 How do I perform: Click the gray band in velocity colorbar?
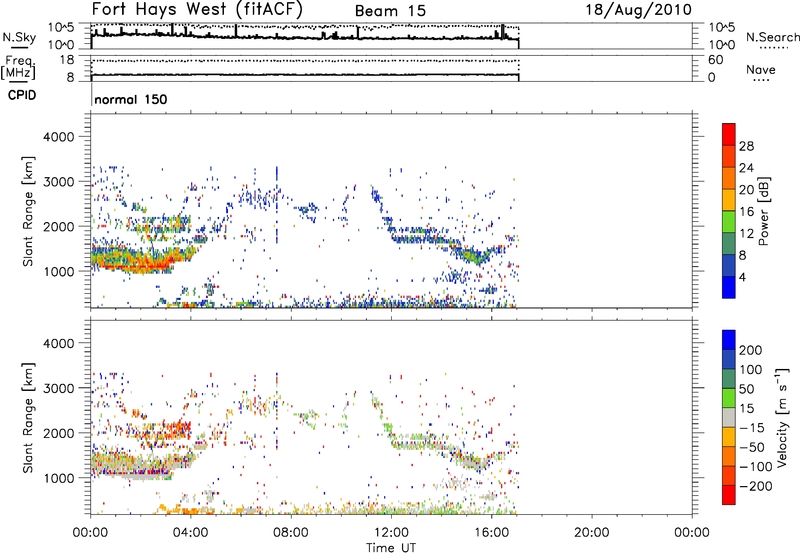click(729, 417)
